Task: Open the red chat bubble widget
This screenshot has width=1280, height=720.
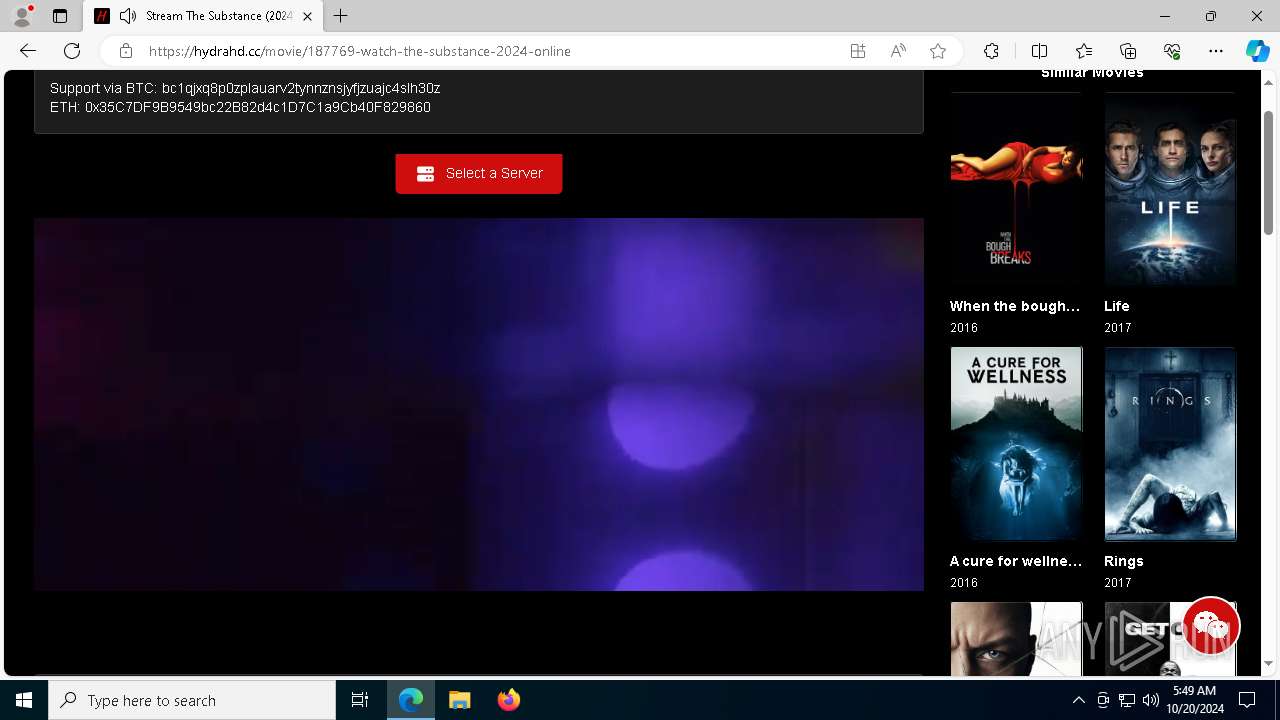Action: click(x=1211, y=626)
